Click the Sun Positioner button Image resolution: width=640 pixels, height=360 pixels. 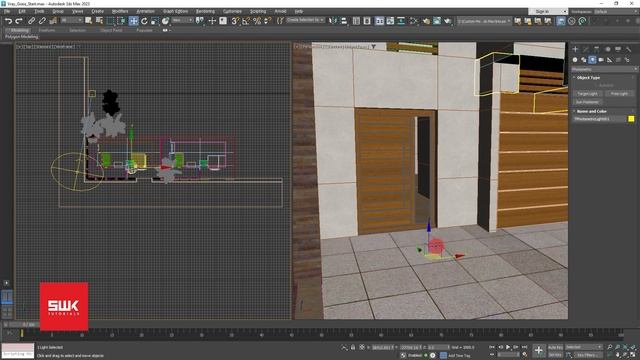[588, 102]
